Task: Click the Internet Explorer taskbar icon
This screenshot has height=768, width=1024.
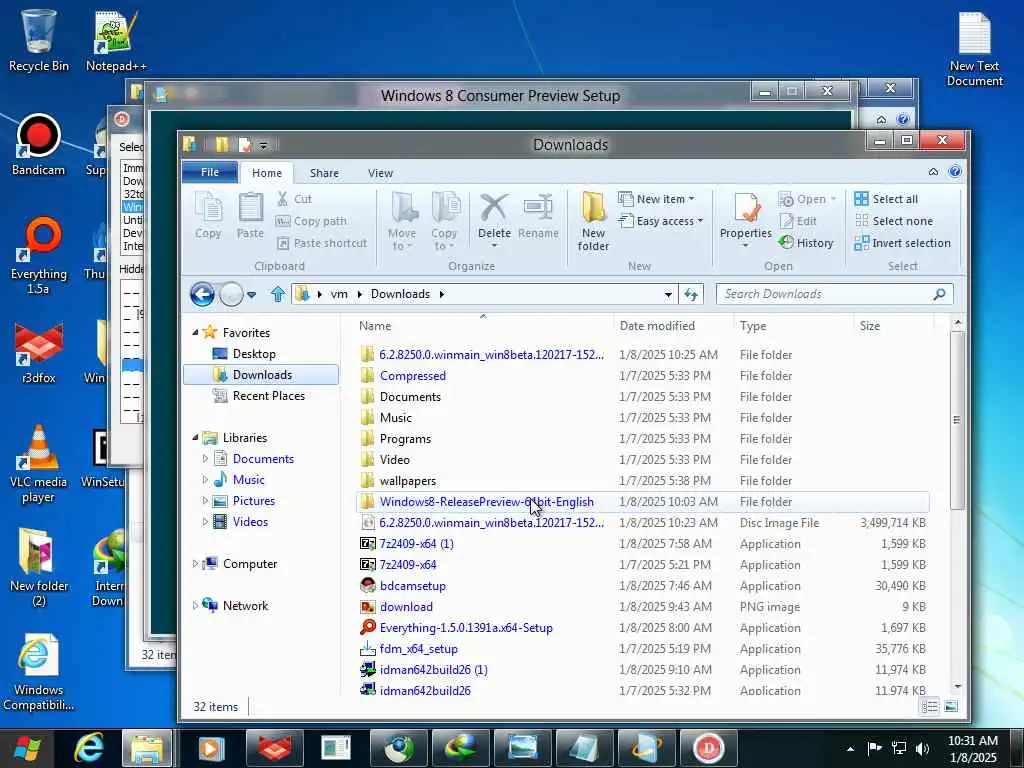Action: click(x=88, y=748)
